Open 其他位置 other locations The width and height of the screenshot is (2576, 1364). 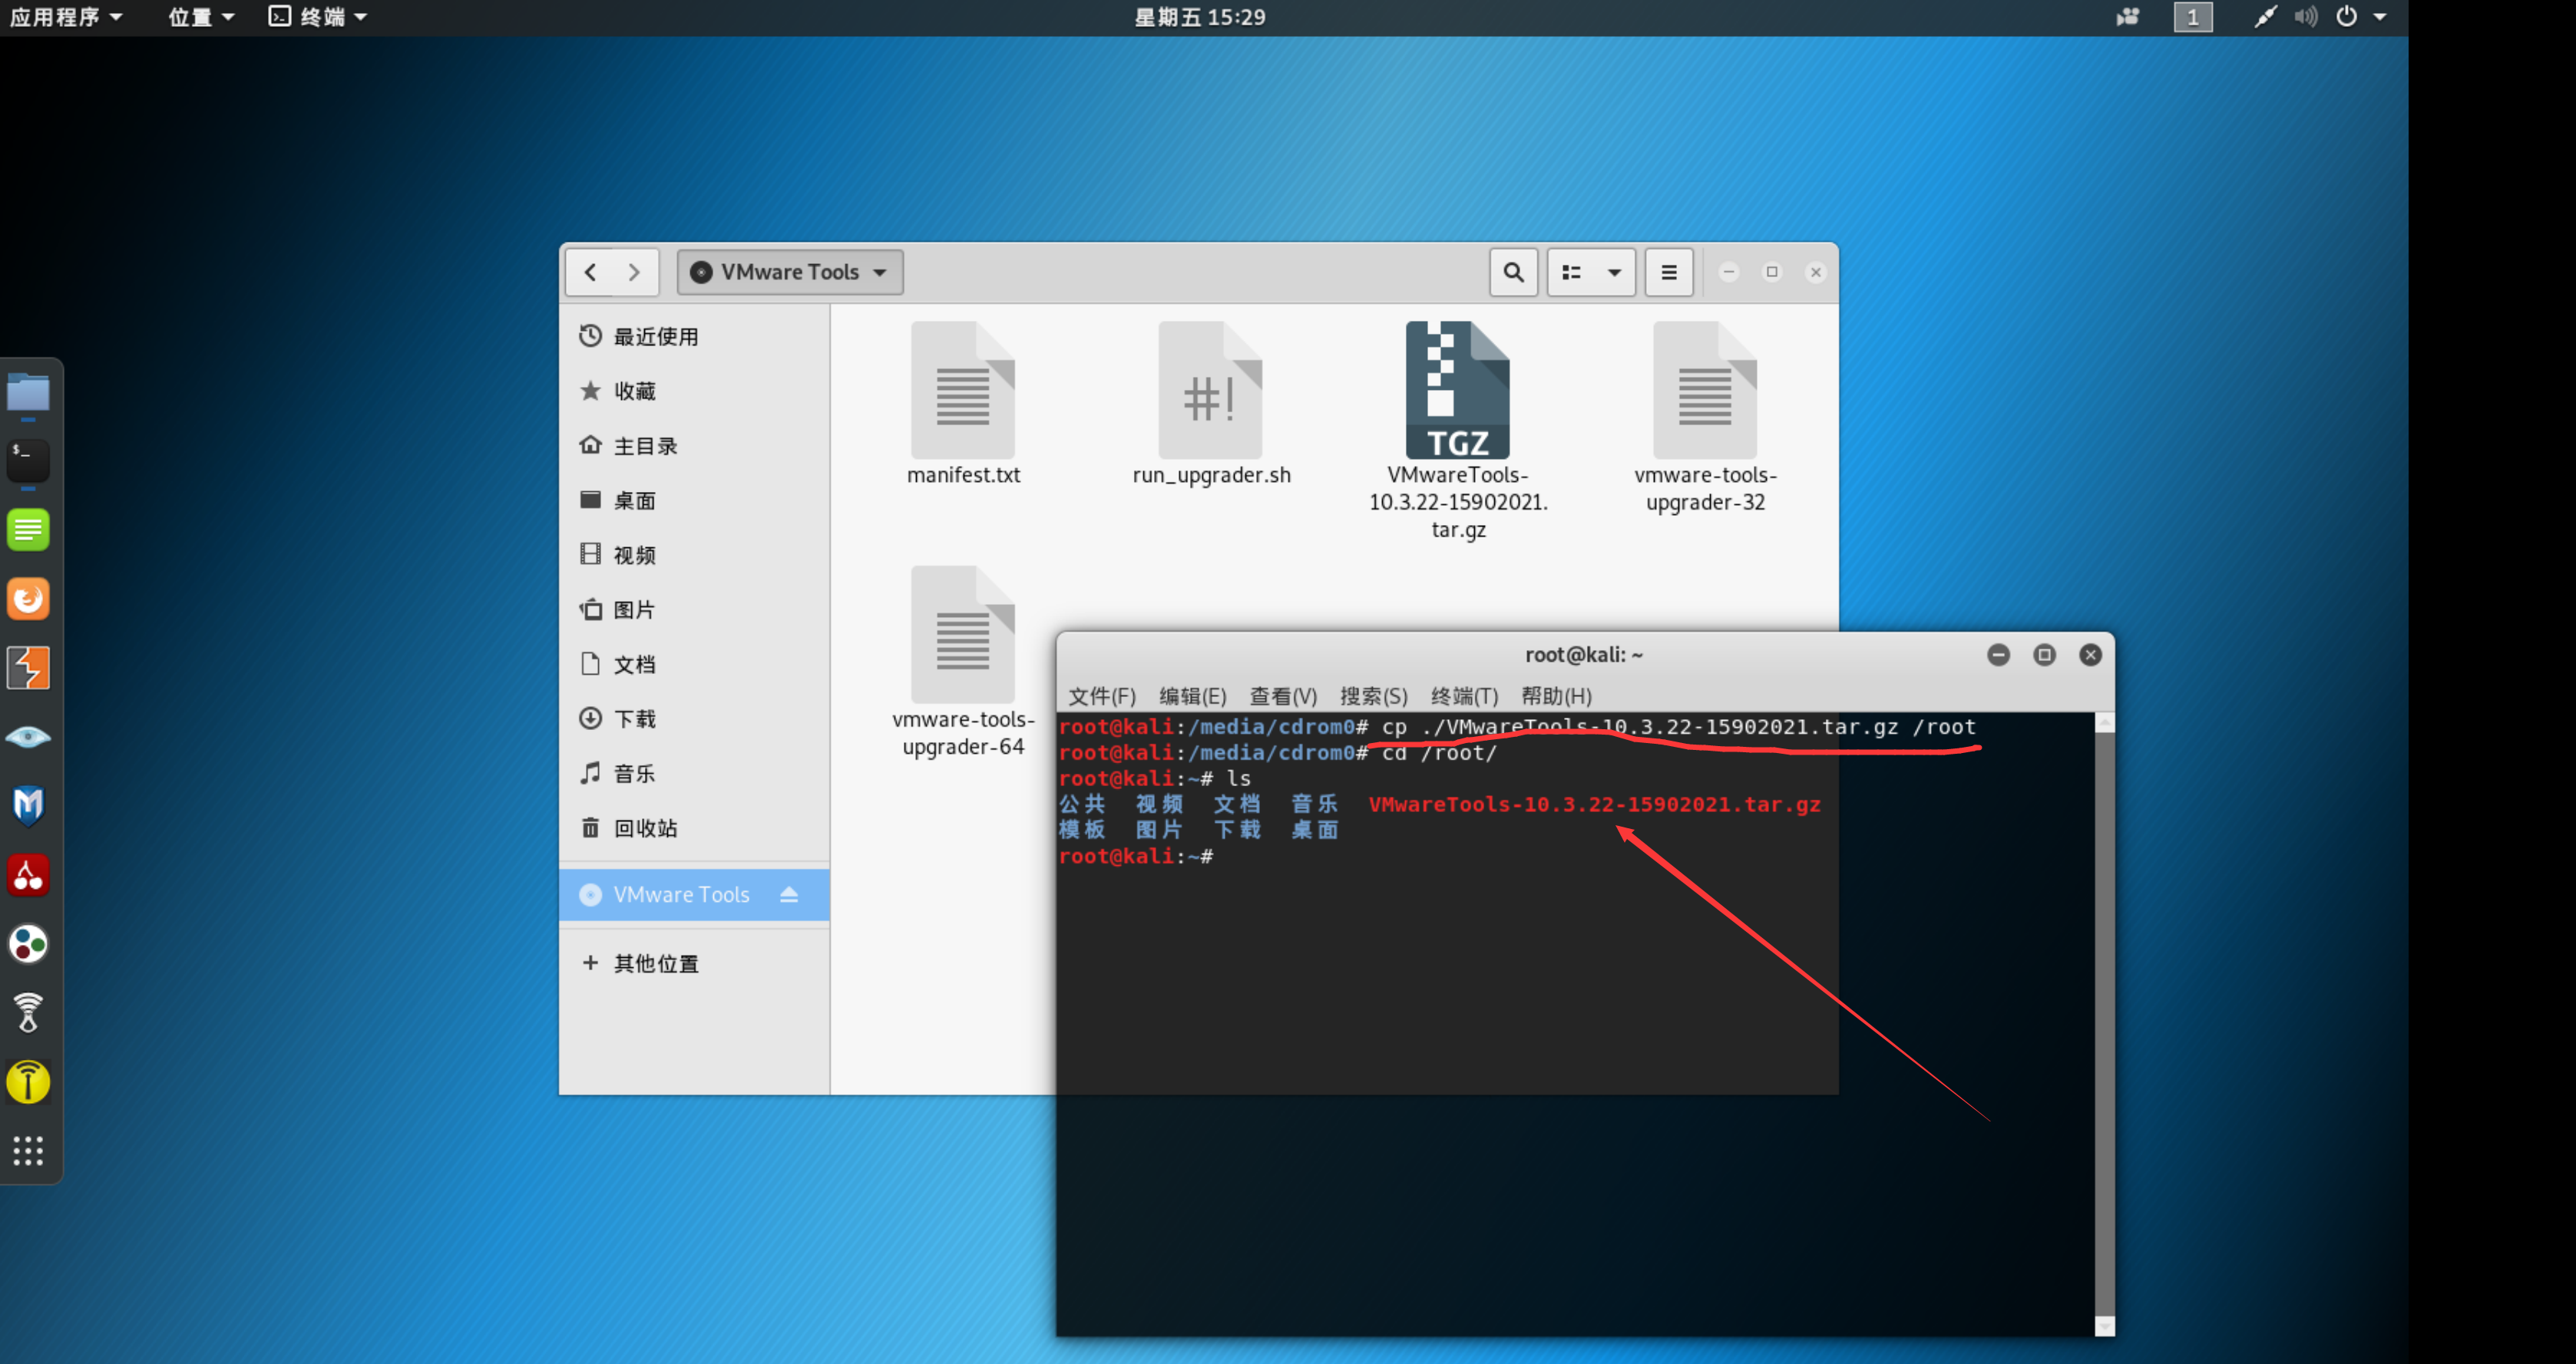tap(656, 963)
